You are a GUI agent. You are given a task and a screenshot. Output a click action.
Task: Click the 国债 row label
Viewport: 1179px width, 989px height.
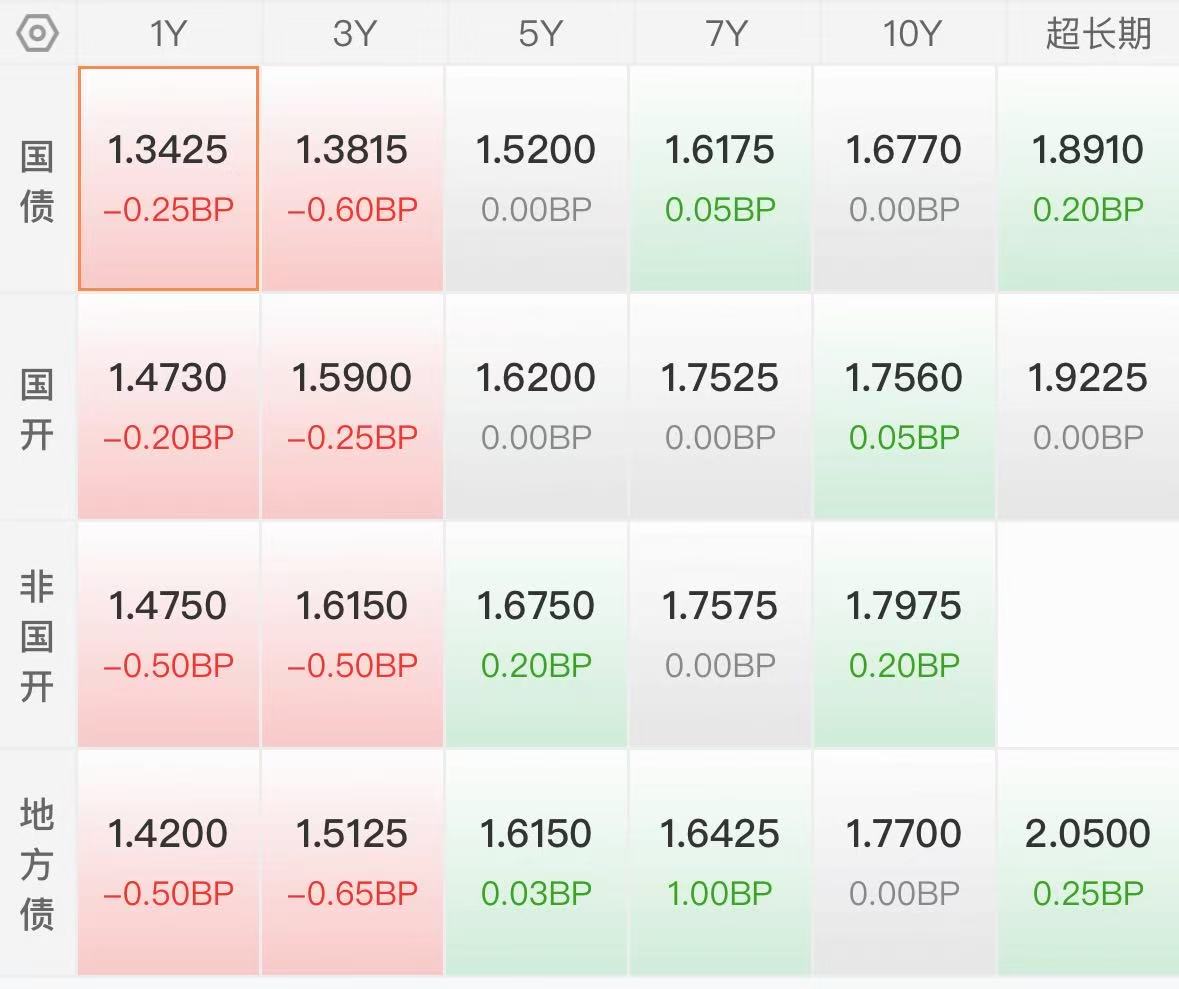(x=37, y=181)
